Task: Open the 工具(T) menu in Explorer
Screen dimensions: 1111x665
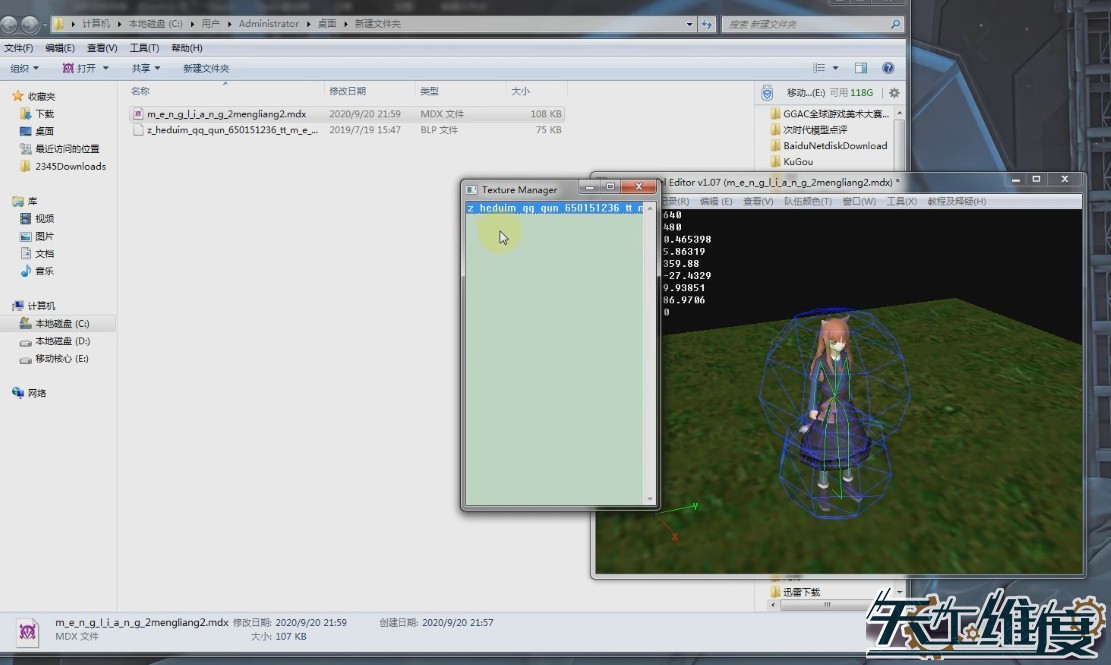Action: 145,48
